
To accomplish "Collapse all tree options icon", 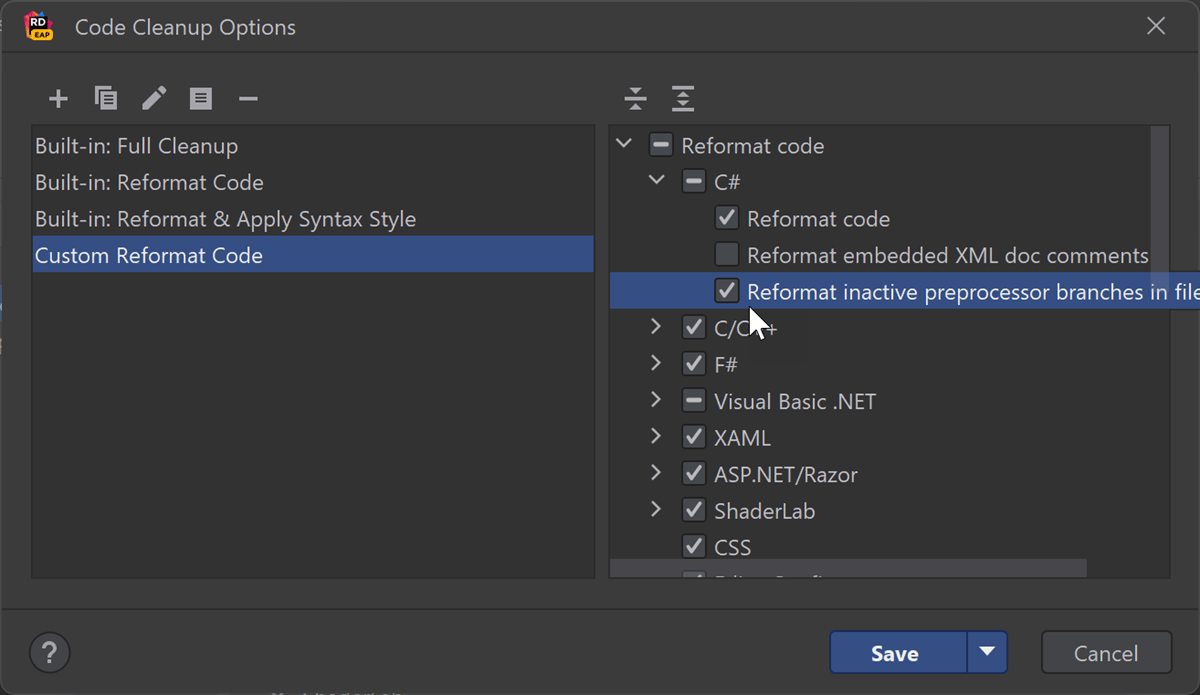I will coord(635,98).
